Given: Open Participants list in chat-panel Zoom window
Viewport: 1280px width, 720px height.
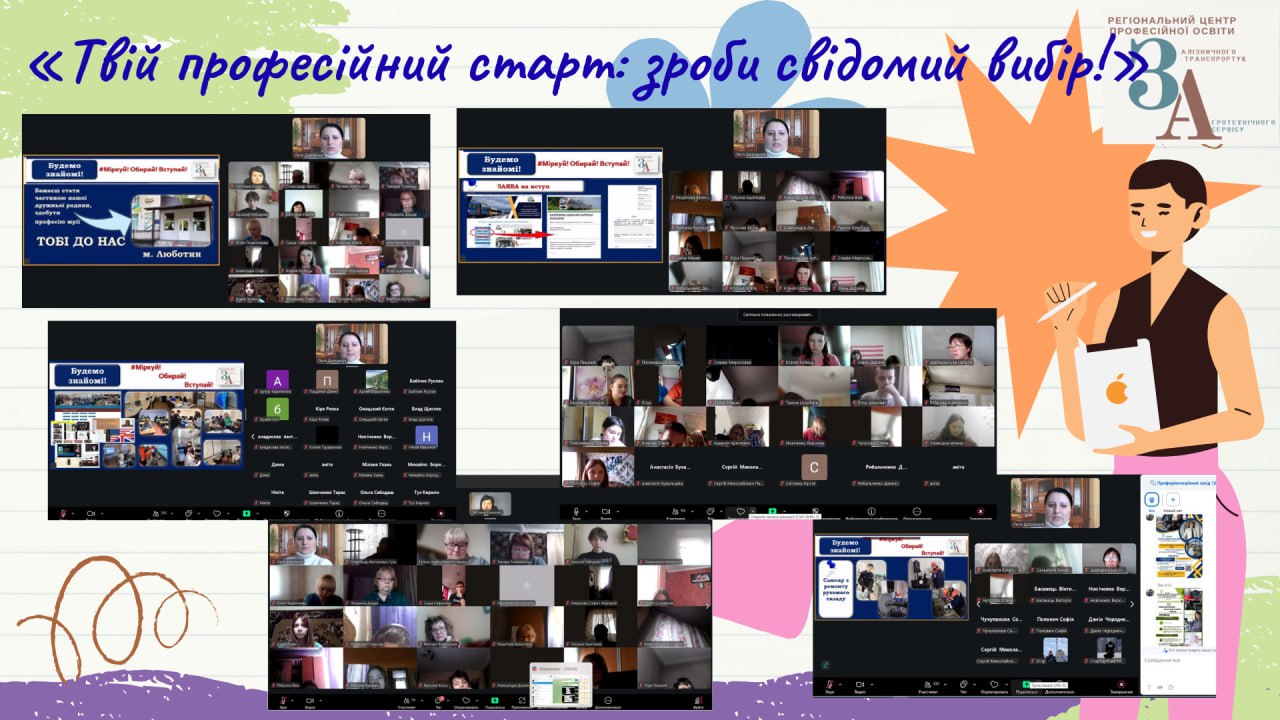Looking at the screenshot, I should (929, 684).
